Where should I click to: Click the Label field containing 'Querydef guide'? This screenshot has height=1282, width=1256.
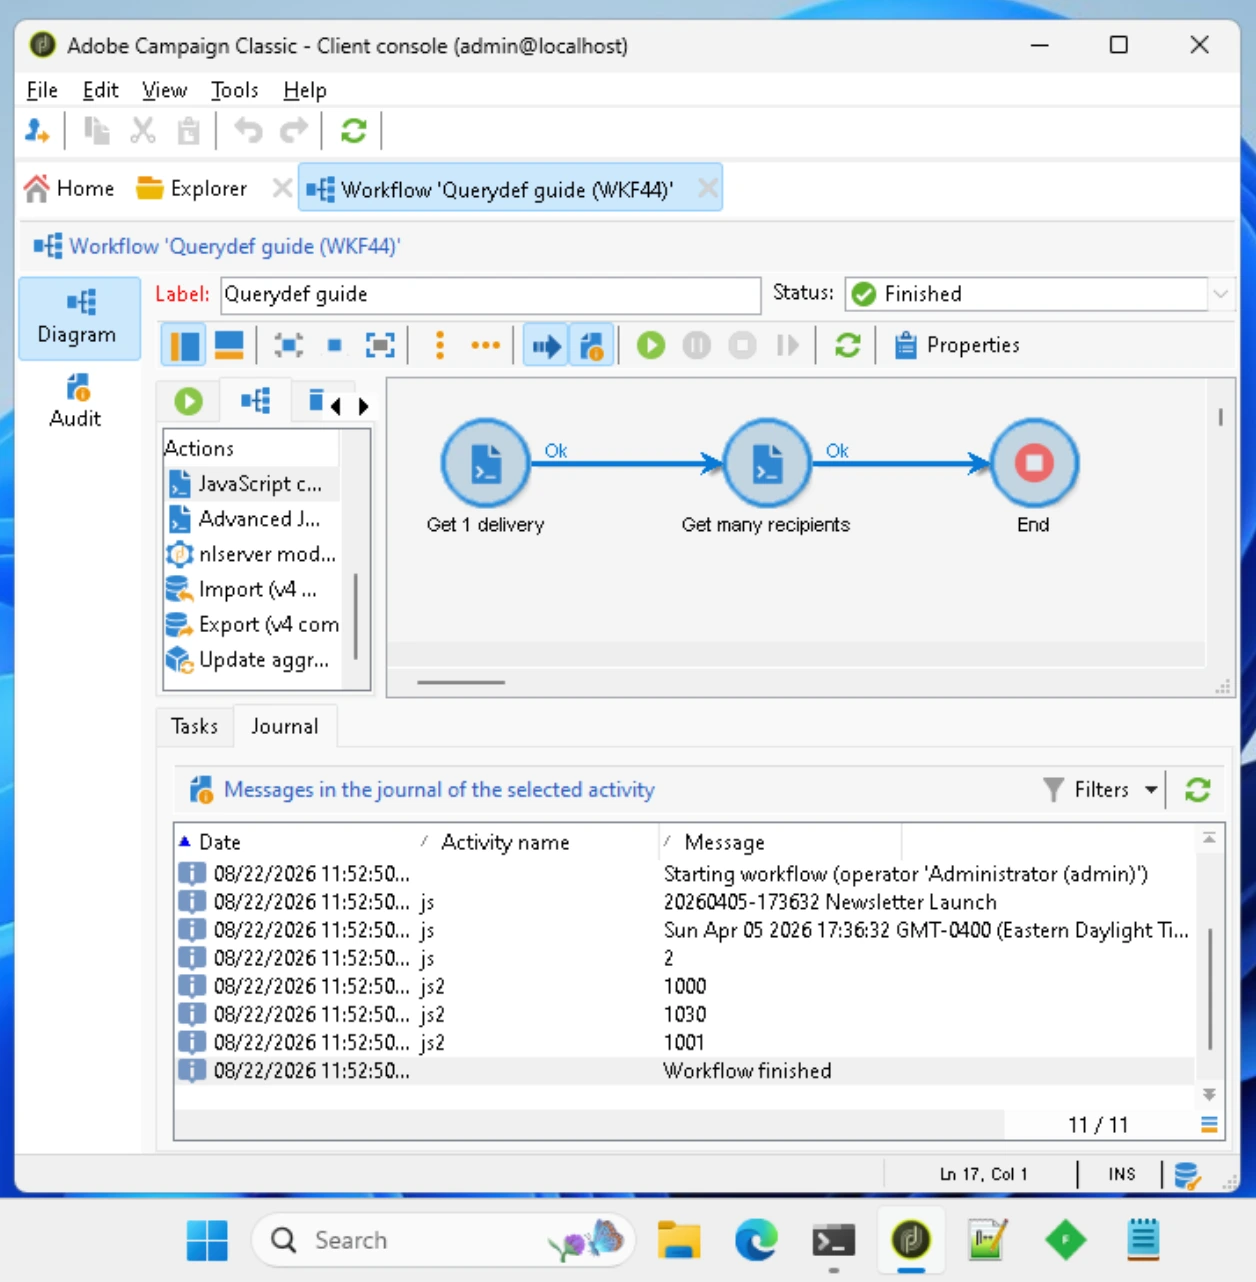[490, 295]
